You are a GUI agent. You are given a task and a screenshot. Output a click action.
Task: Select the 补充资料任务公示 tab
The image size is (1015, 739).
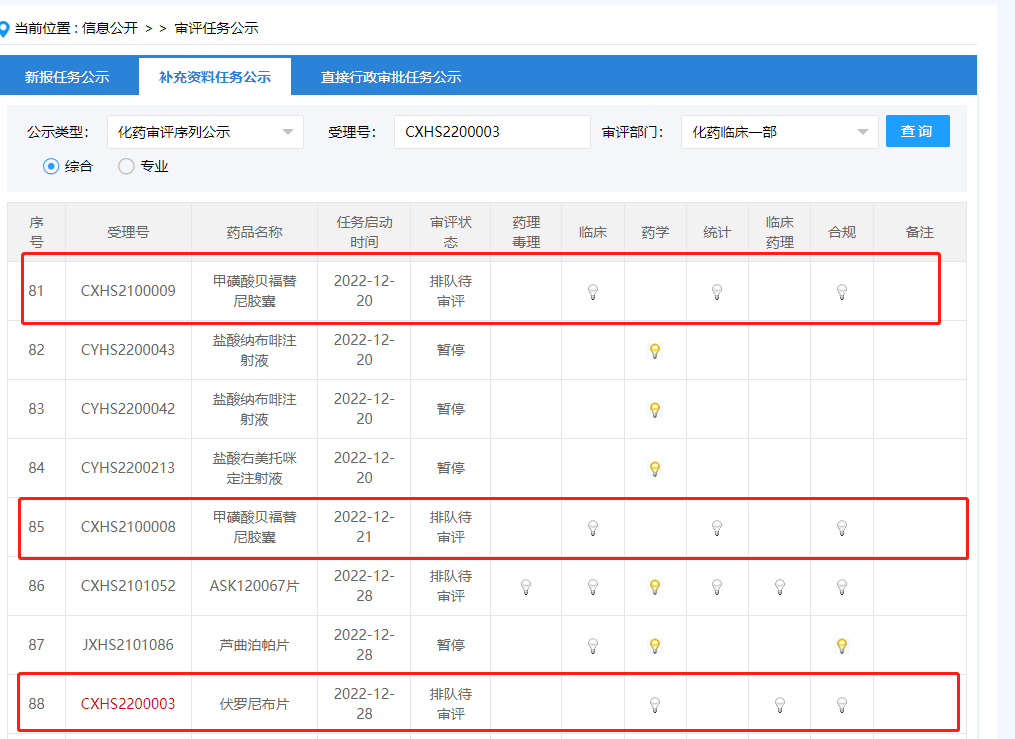(x=214, y=77)
